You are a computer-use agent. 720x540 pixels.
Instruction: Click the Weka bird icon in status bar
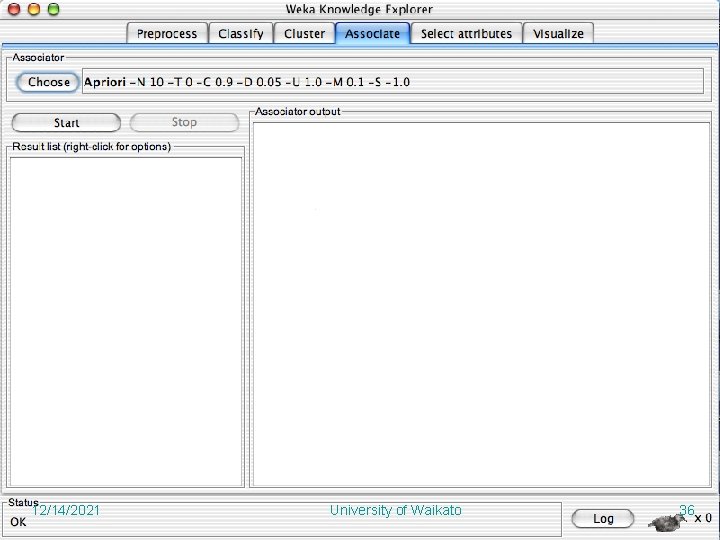[667, 521]
